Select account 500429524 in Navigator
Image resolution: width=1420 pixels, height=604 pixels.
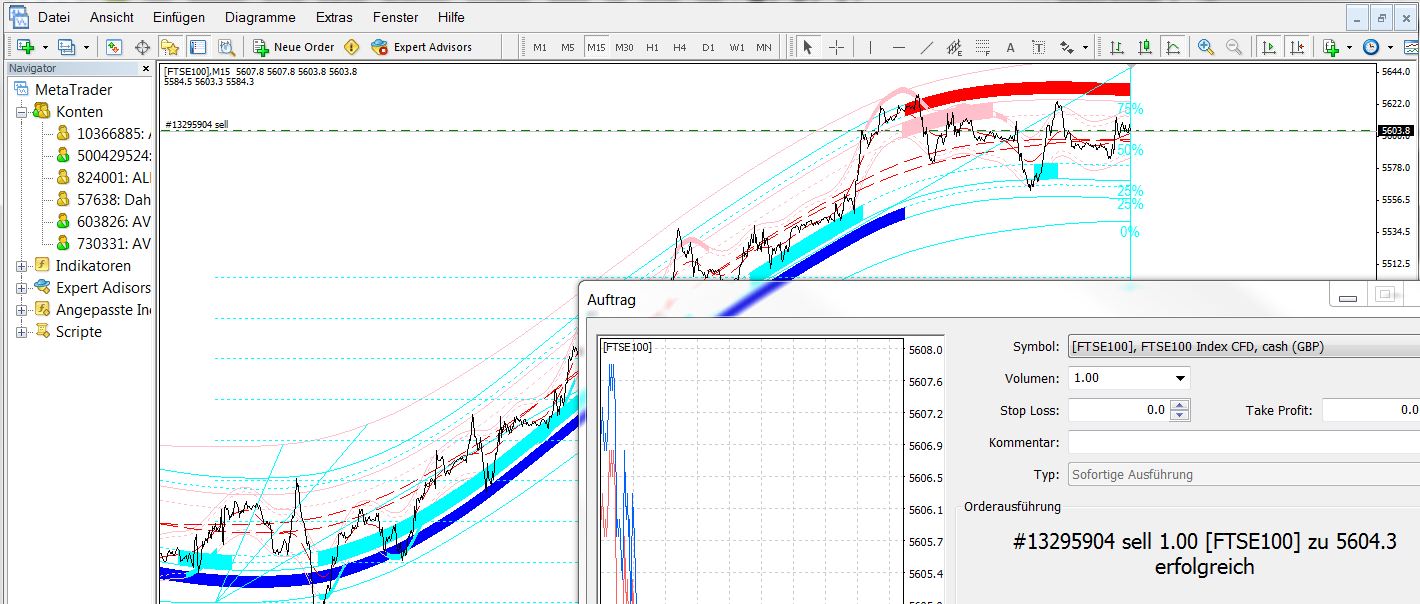point(103,156)
